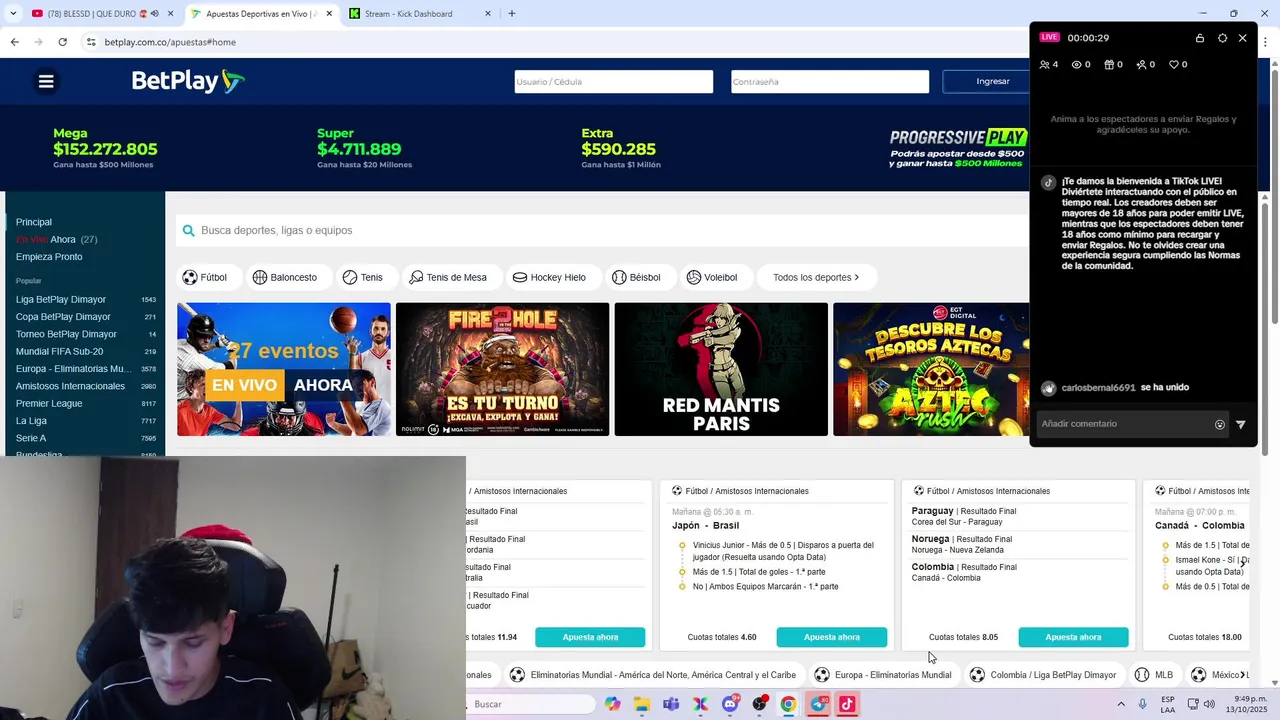Open TikTok LIVE Studio in taskbar
Viewport: 1280px width, 720px height.
click(847, 704)
